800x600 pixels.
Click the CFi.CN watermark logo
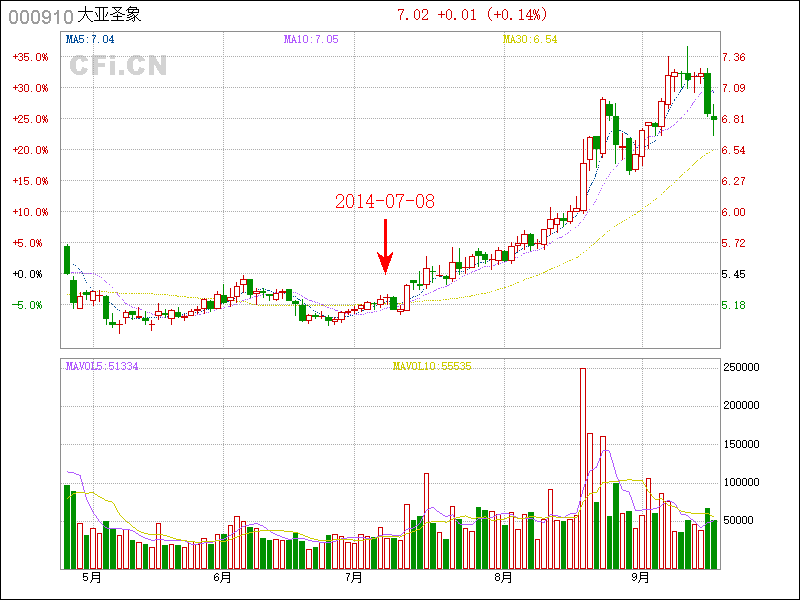118,66
